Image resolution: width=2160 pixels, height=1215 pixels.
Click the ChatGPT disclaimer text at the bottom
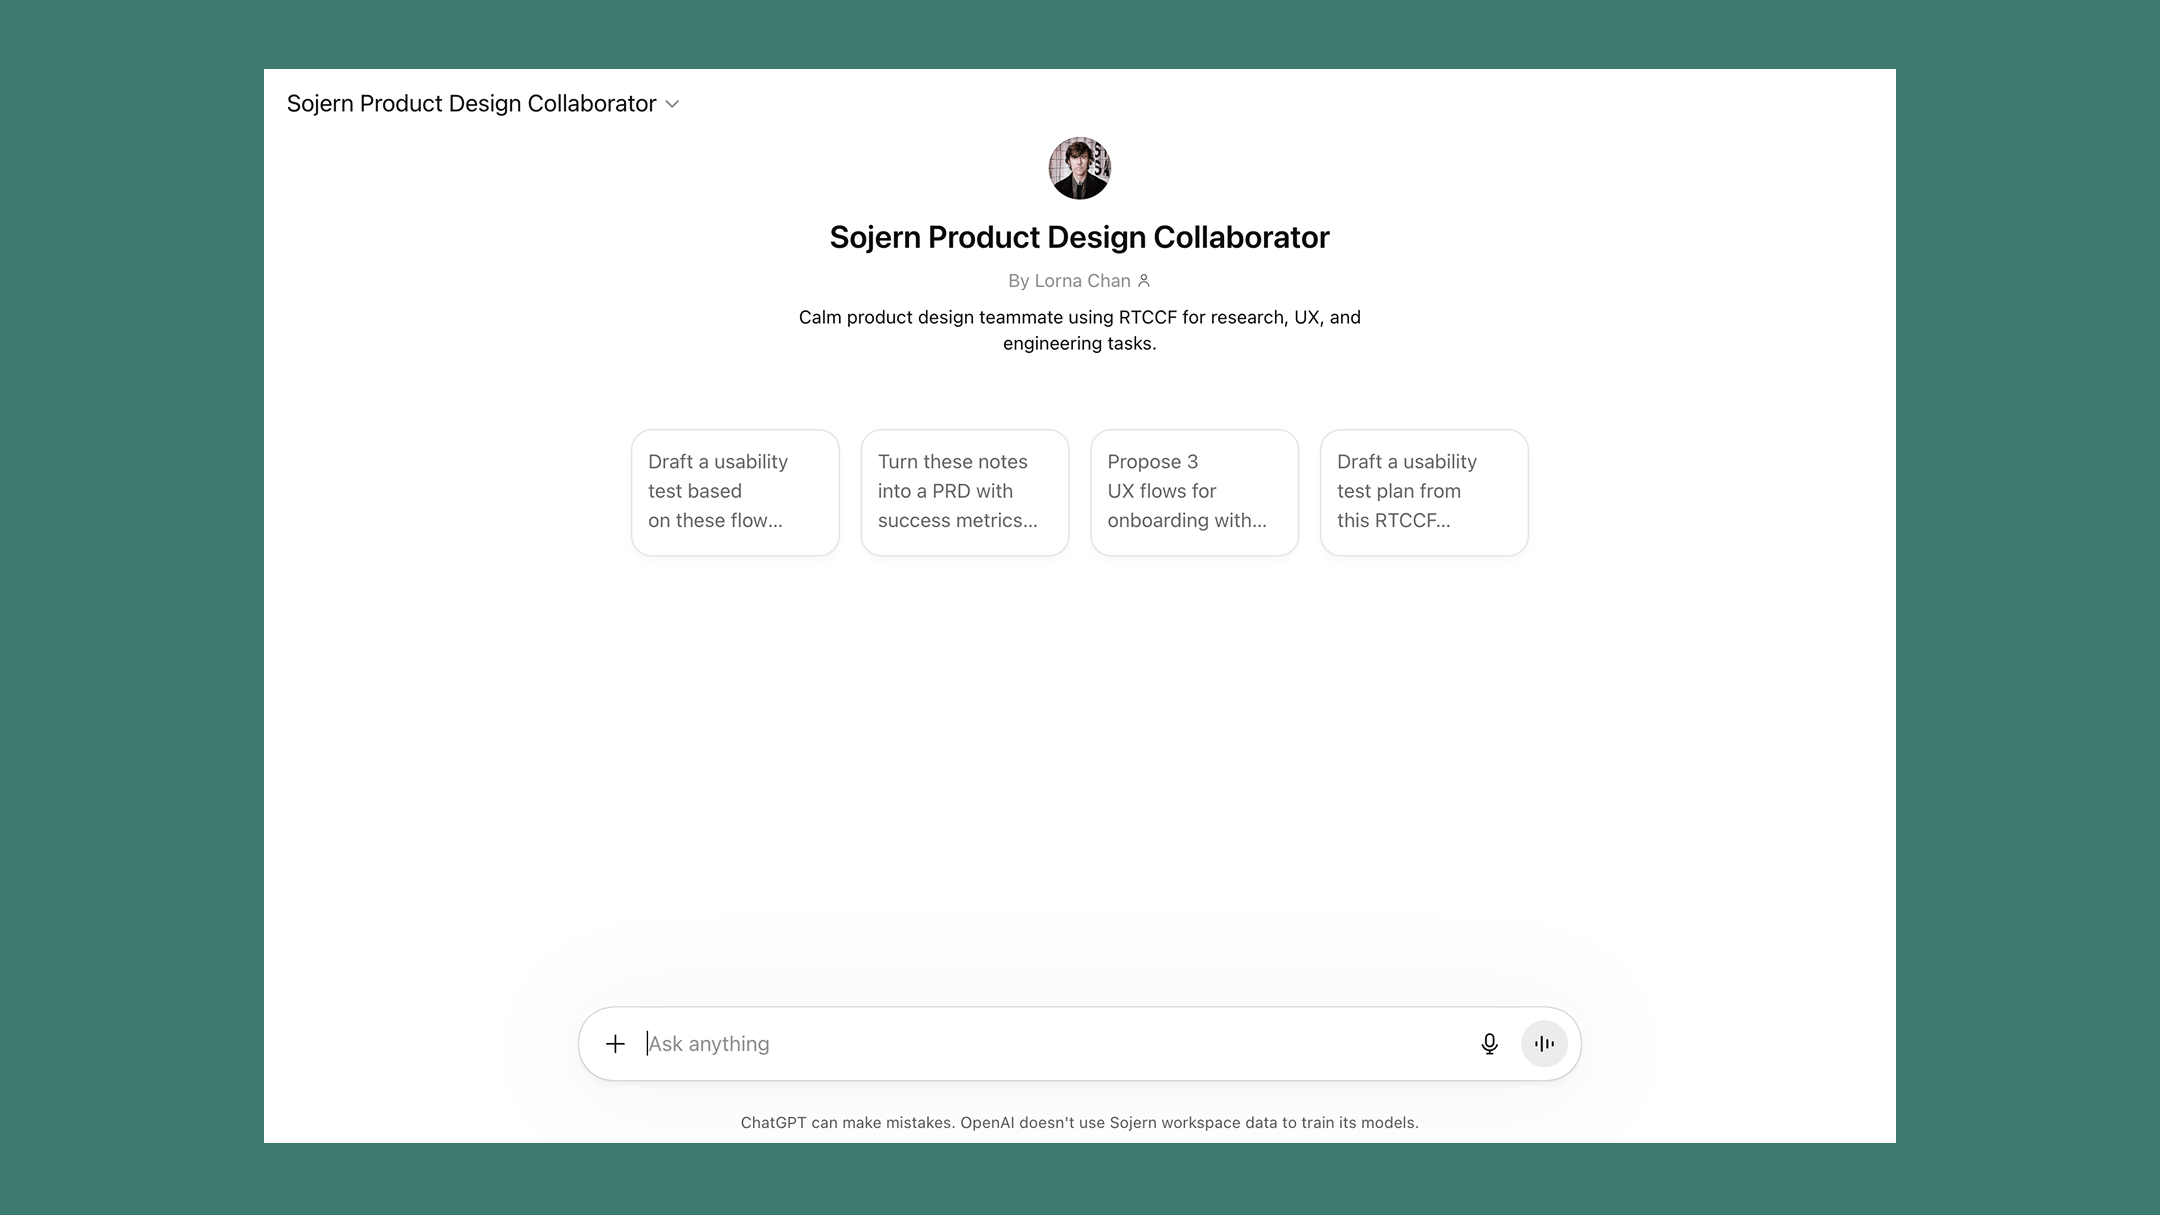(x=1079, y=1122)
